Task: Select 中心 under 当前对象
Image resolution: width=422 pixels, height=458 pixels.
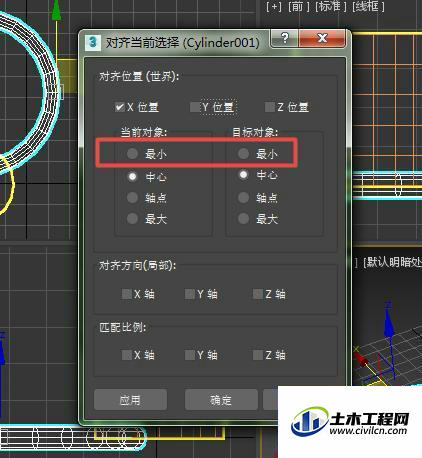Action: tap(132, 176)
